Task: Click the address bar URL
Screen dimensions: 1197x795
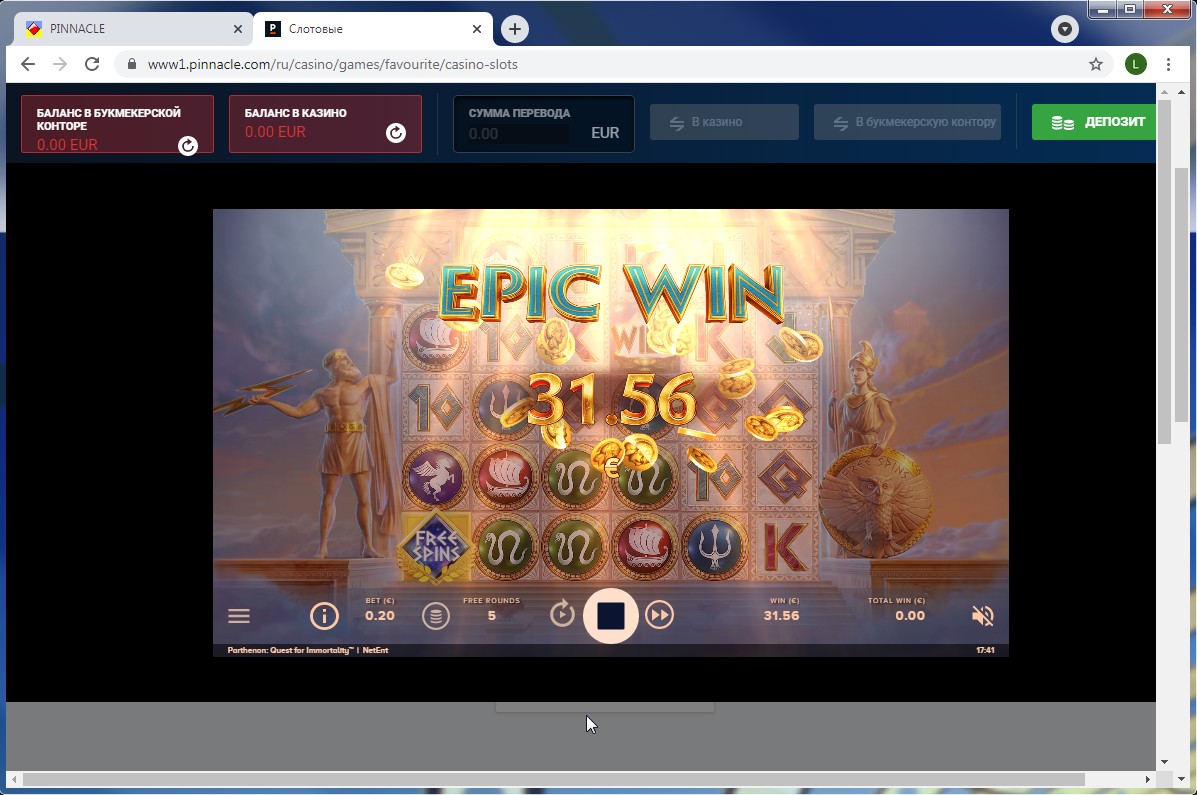Action: [x=333, y=64]
